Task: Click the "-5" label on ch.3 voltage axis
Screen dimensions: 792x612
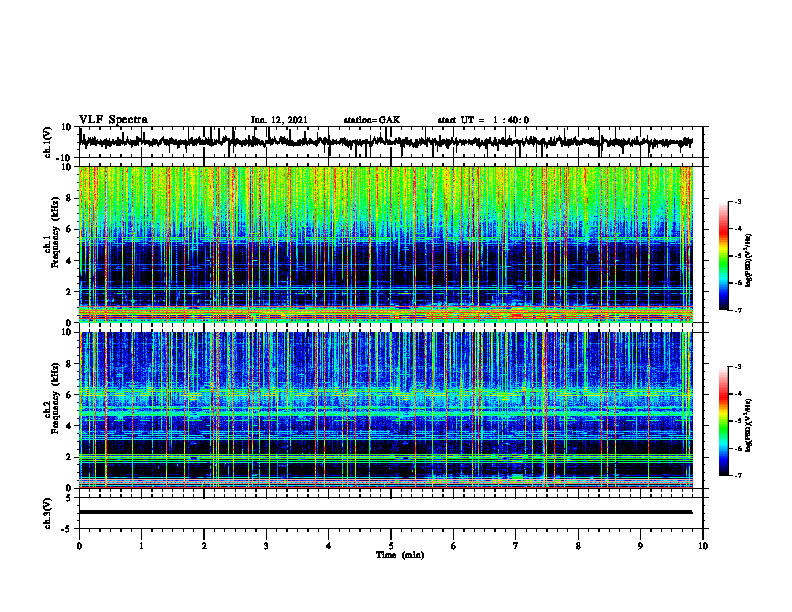Action: (67, 529)
